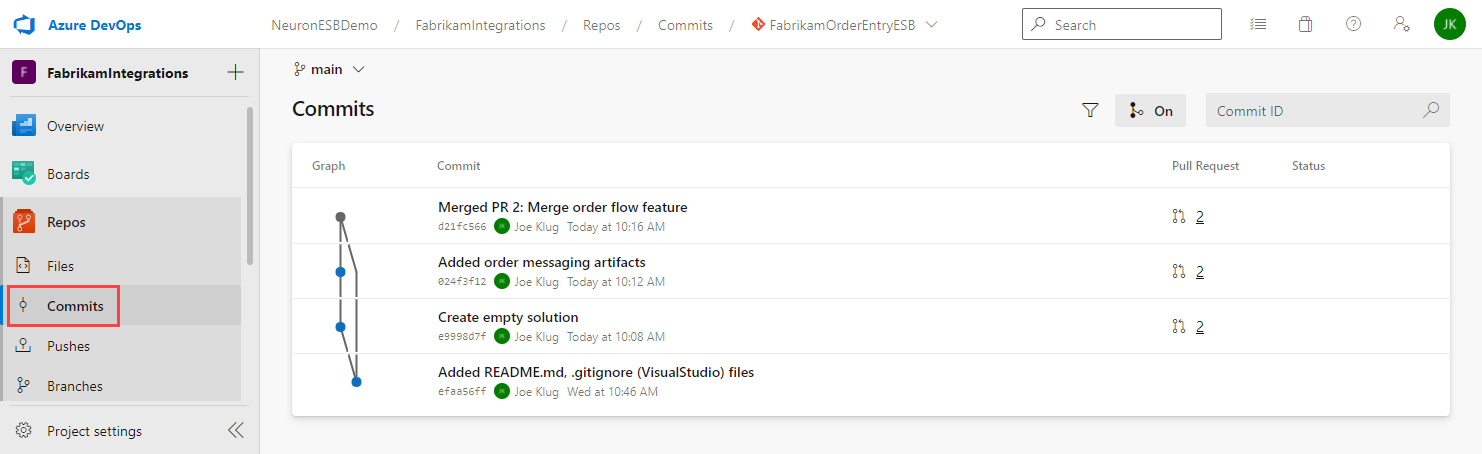Open the work items list icon
Image resolution: width=1482 pixels, height=454 pixels.
click(1258, 25)
